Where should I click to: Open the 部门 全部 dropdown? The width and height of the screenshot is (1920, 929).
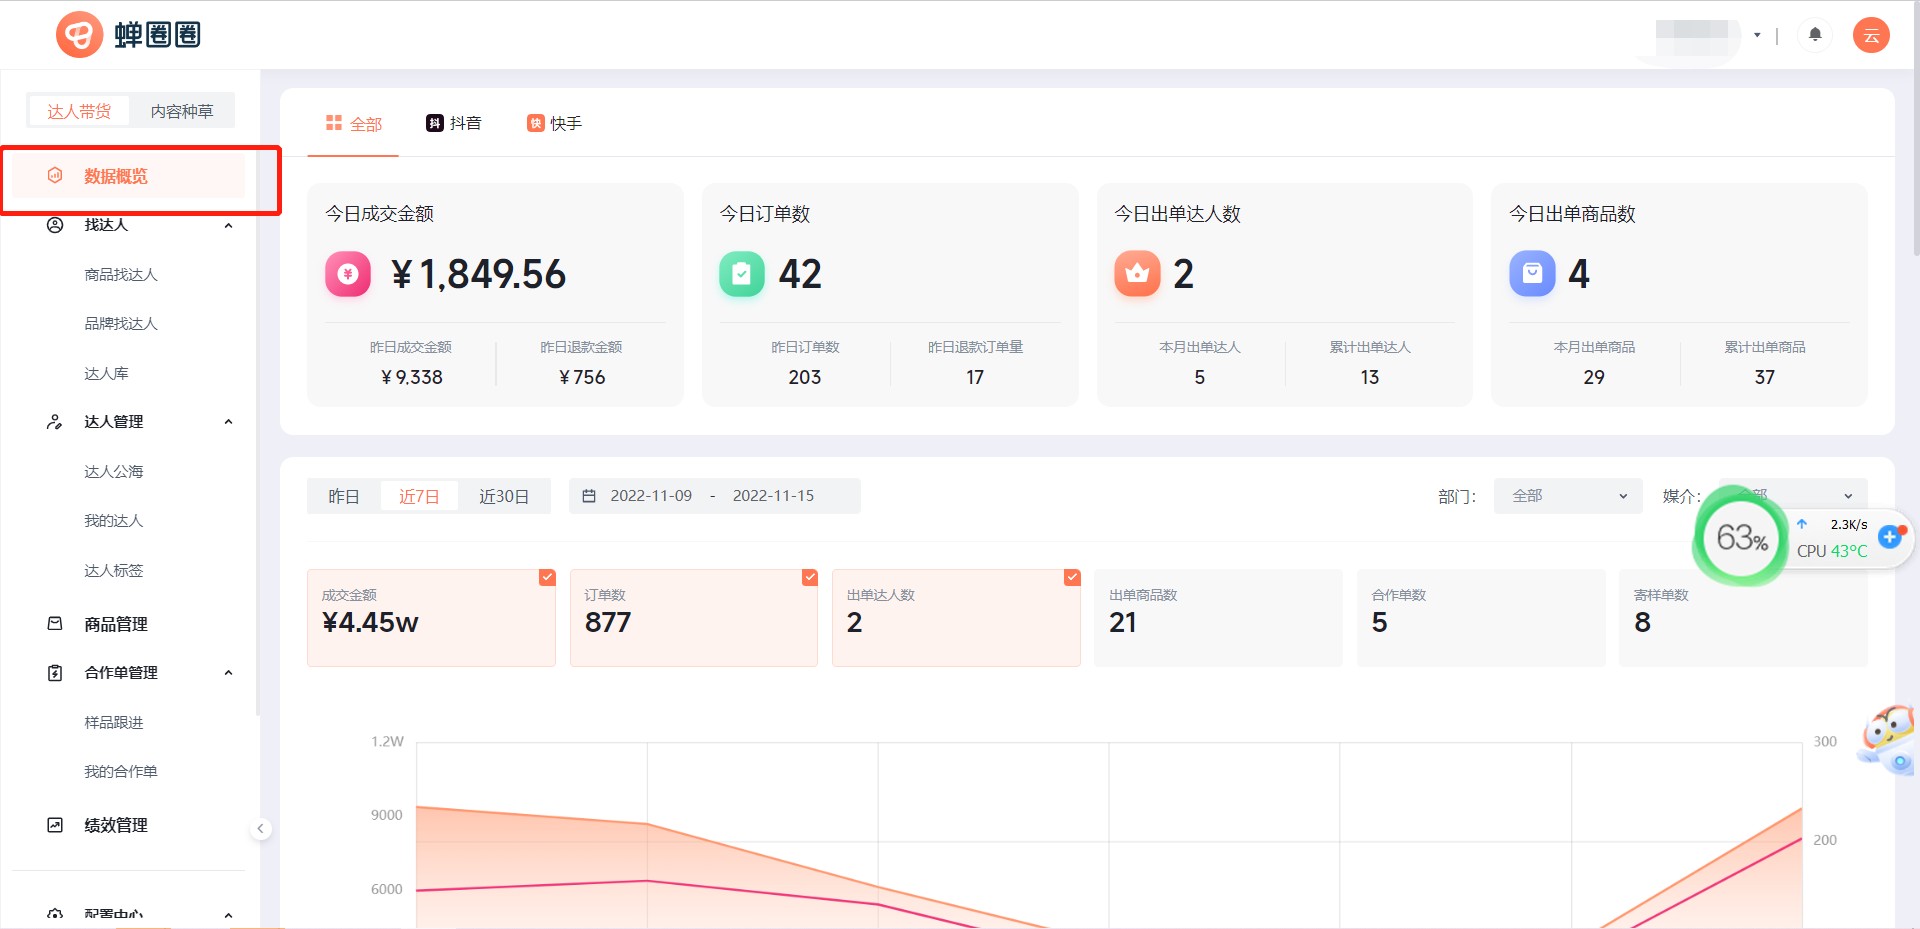1568,496
